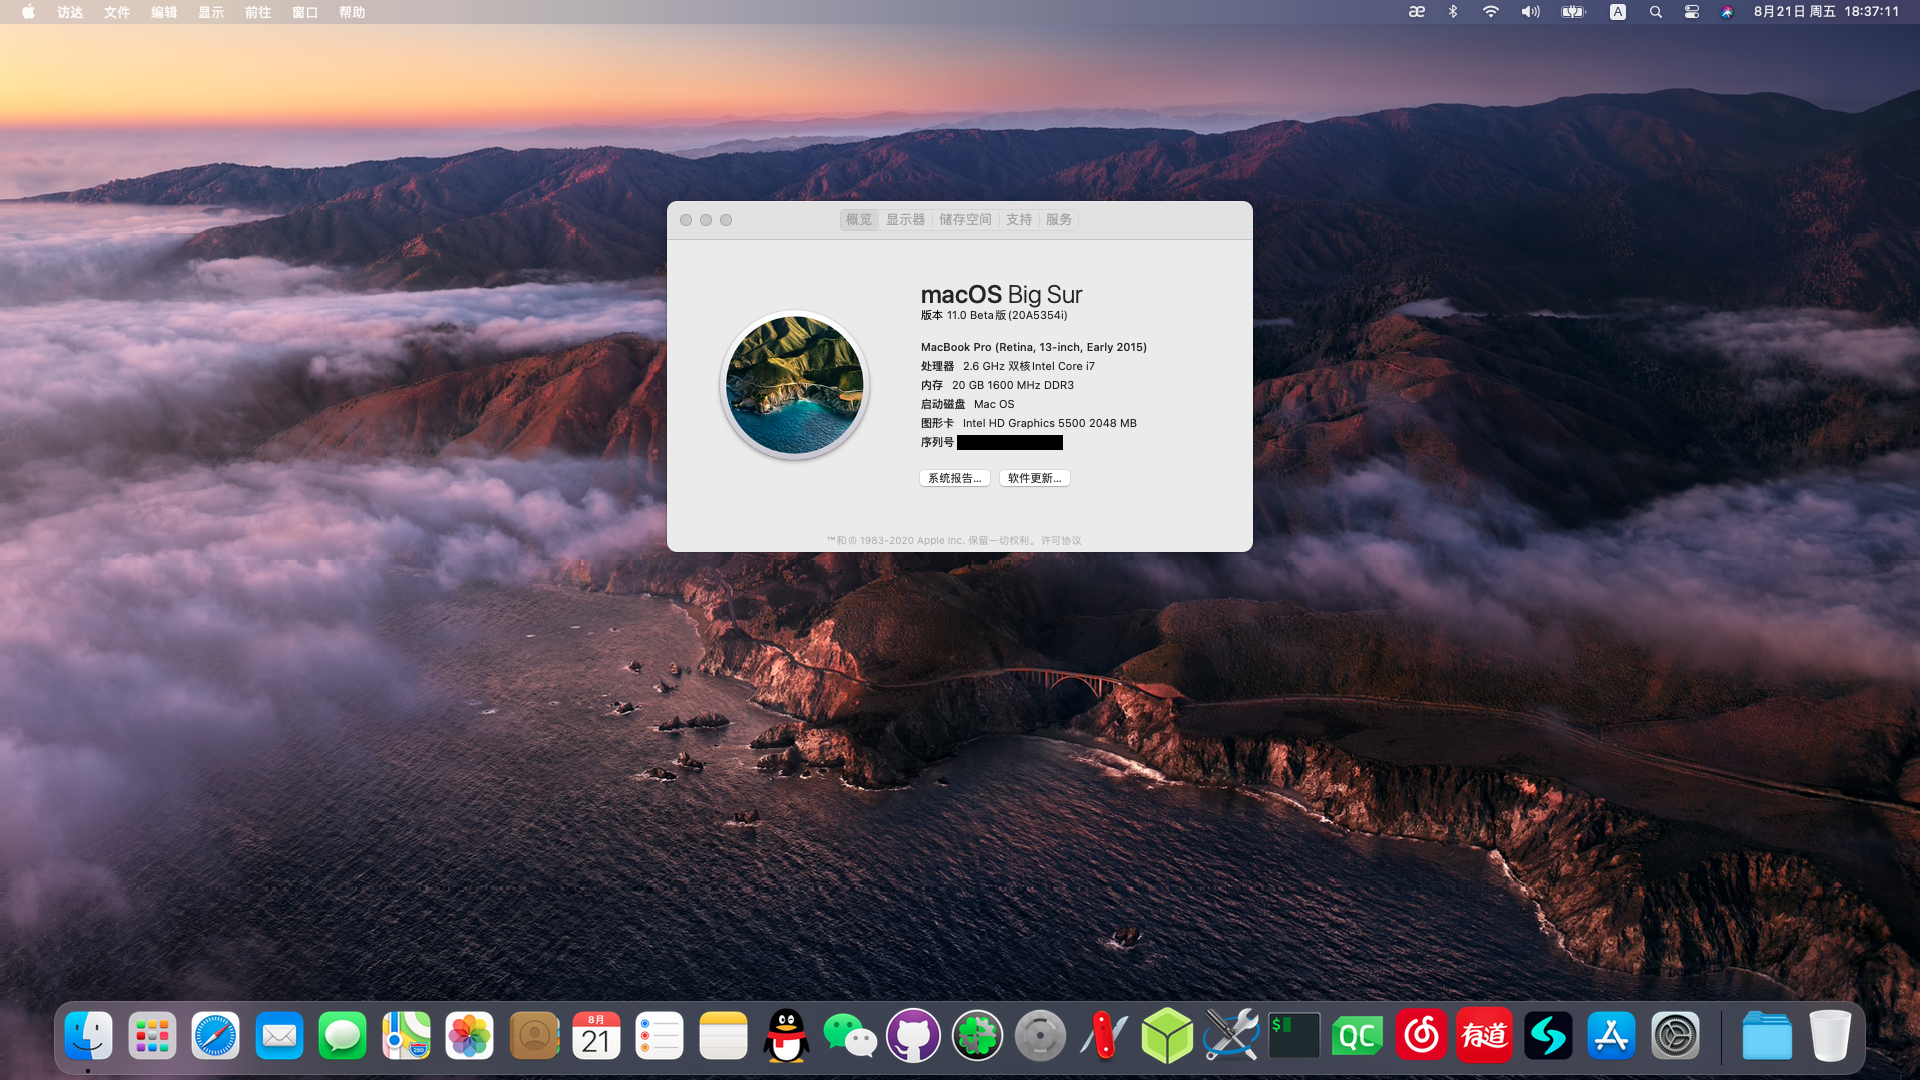The image size is (1920, 1080).
Task: Open Finder from the Dock
Action: tap(89, 1036)
